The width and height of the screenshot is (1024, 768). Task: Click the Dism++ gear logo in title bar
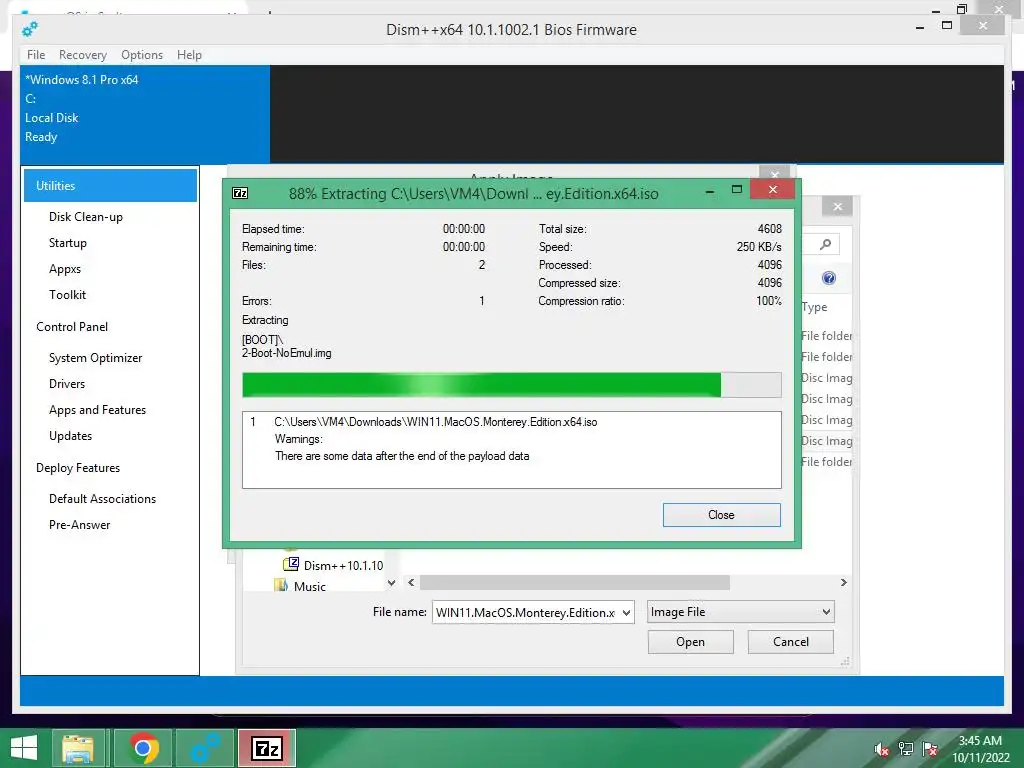pyautogui.click(x=29, y=29)
